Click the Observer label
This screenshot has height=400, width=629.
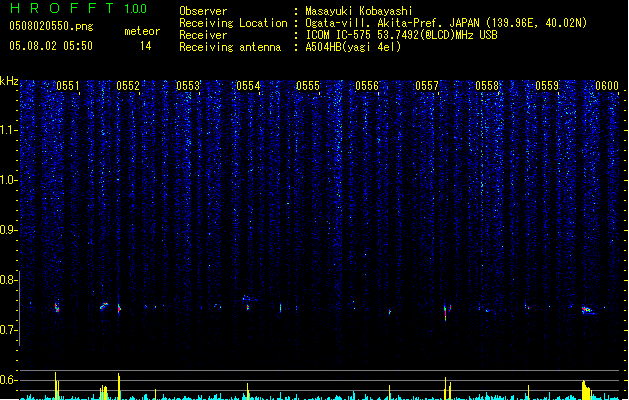coord(203,11)
